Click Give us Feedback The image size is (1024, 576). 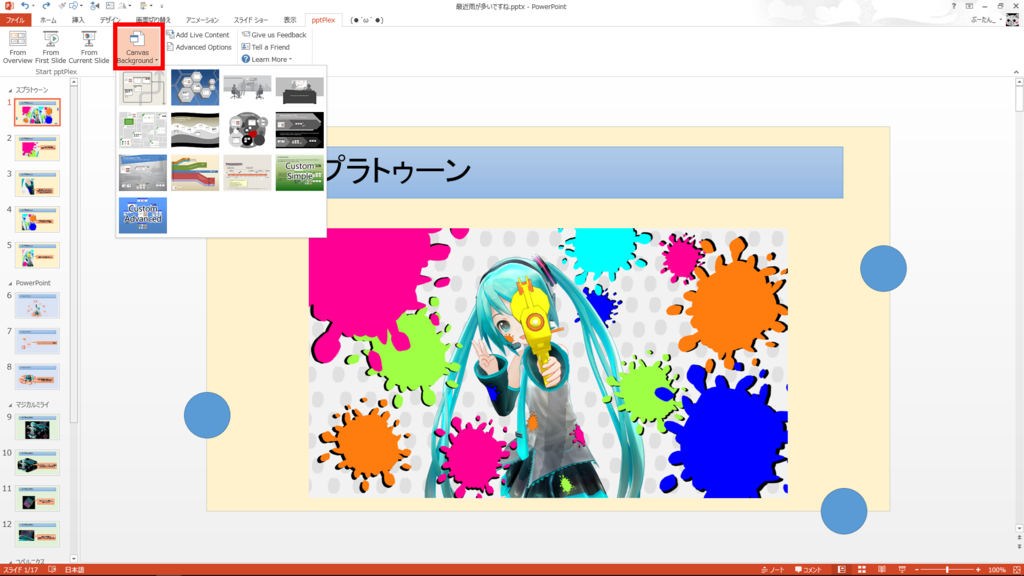point(274,35)
